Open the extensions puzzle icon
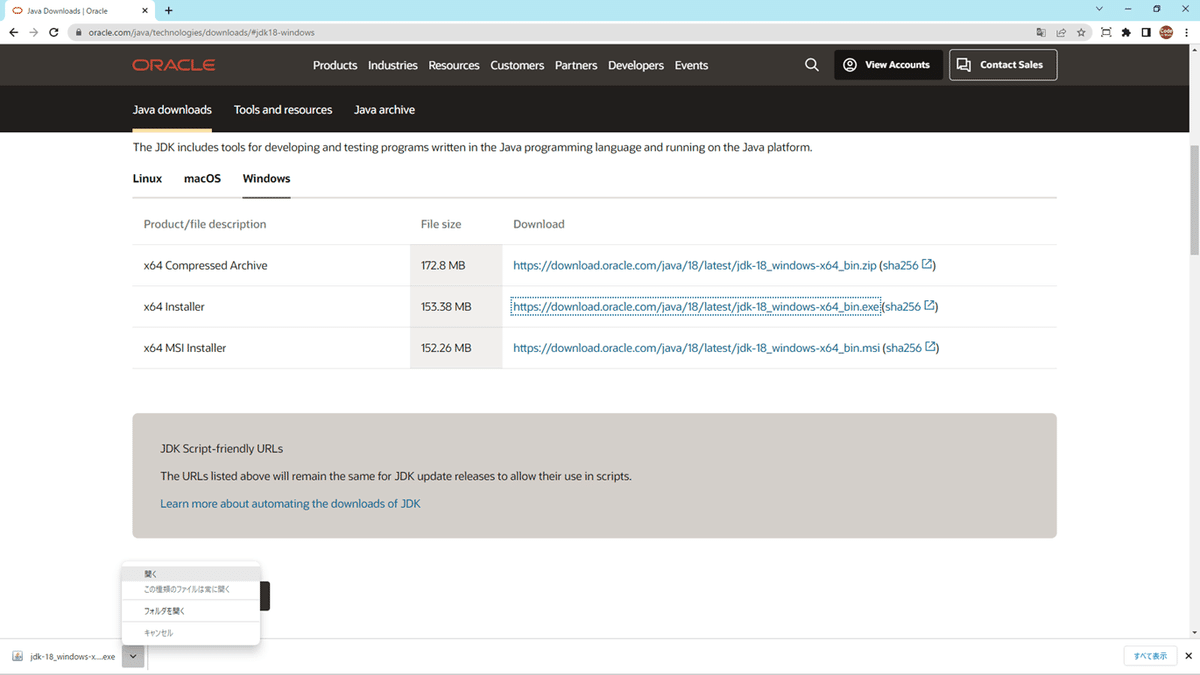Screen dimensions: 1200x675 (1126, 32)
